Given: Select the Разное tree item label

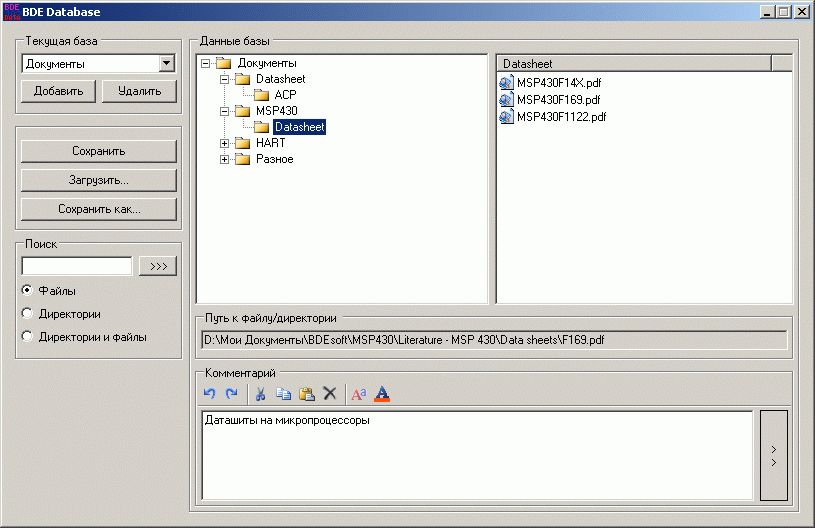Looking at the screenshot, I should [x=274, y=159].
